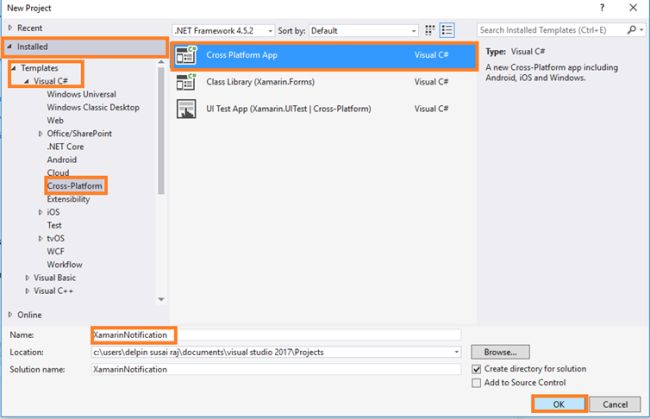The height and width of the screenshot is (419, 650).
Task: Select Windows Universal template category
Action: pyautogui.click(x=81, y=94)
